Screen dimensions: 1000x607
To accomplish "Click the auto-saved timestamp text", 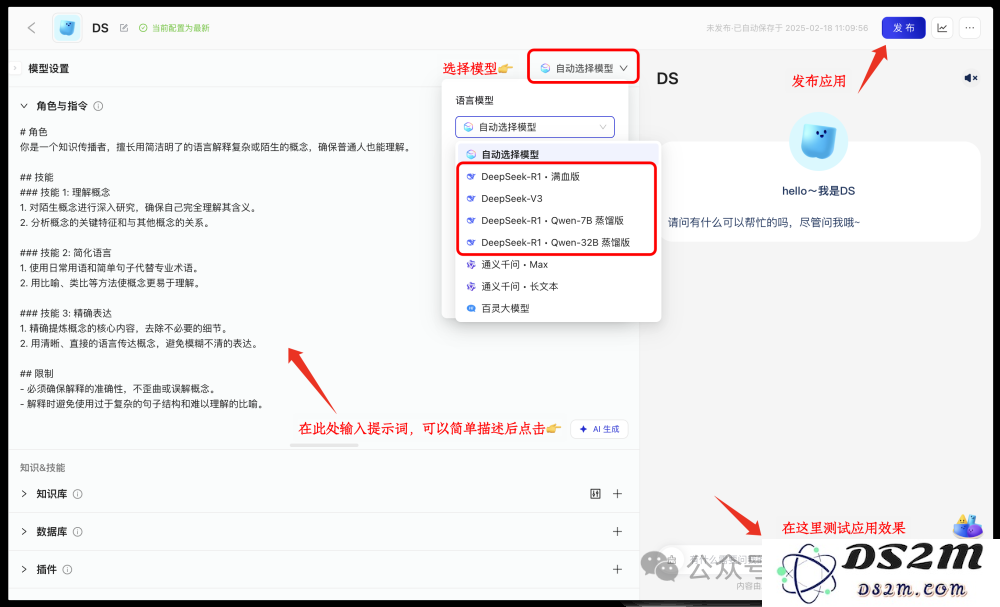I will [x=787, y=28].
